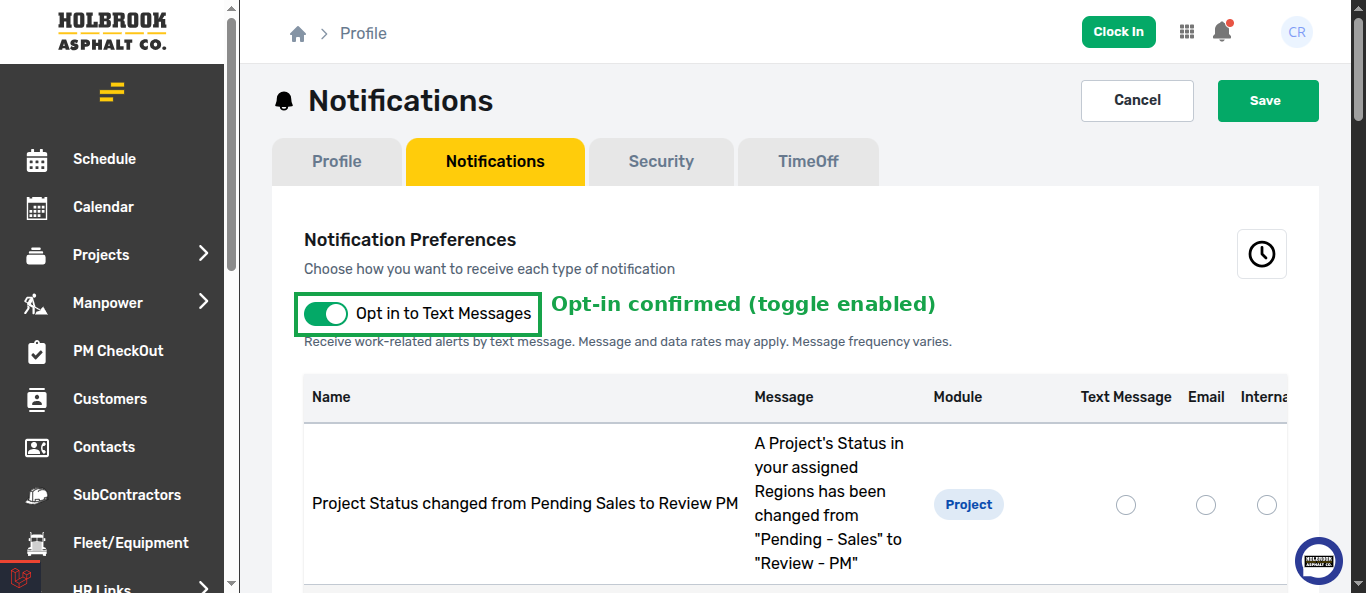Click the Message column header

tap(784, 397)
